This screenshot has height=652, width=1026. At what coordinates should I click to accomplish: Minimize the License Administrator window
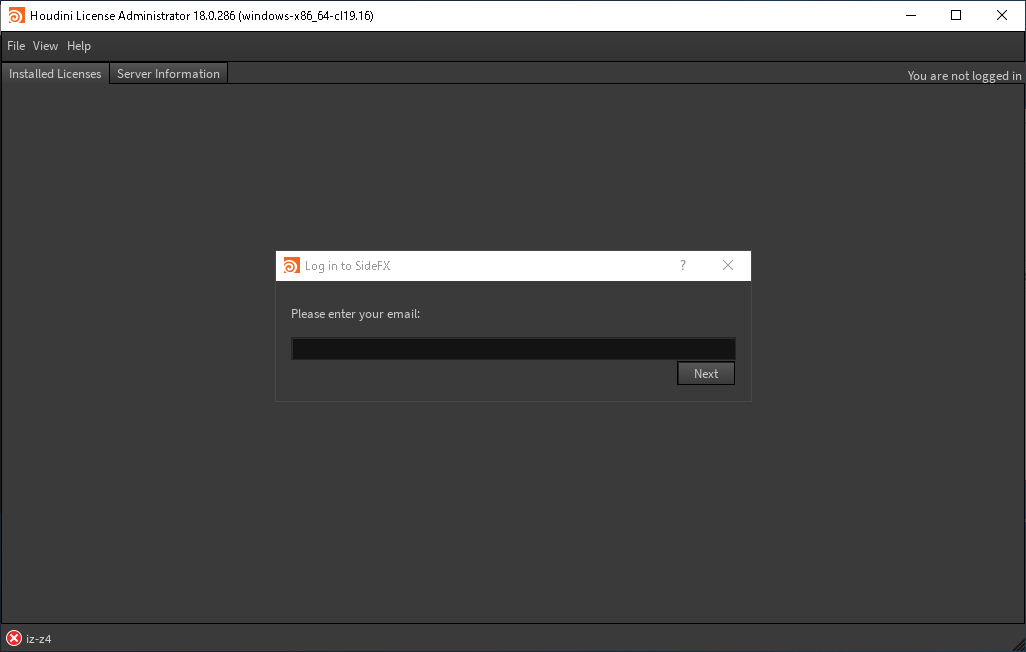coord(910,15)
